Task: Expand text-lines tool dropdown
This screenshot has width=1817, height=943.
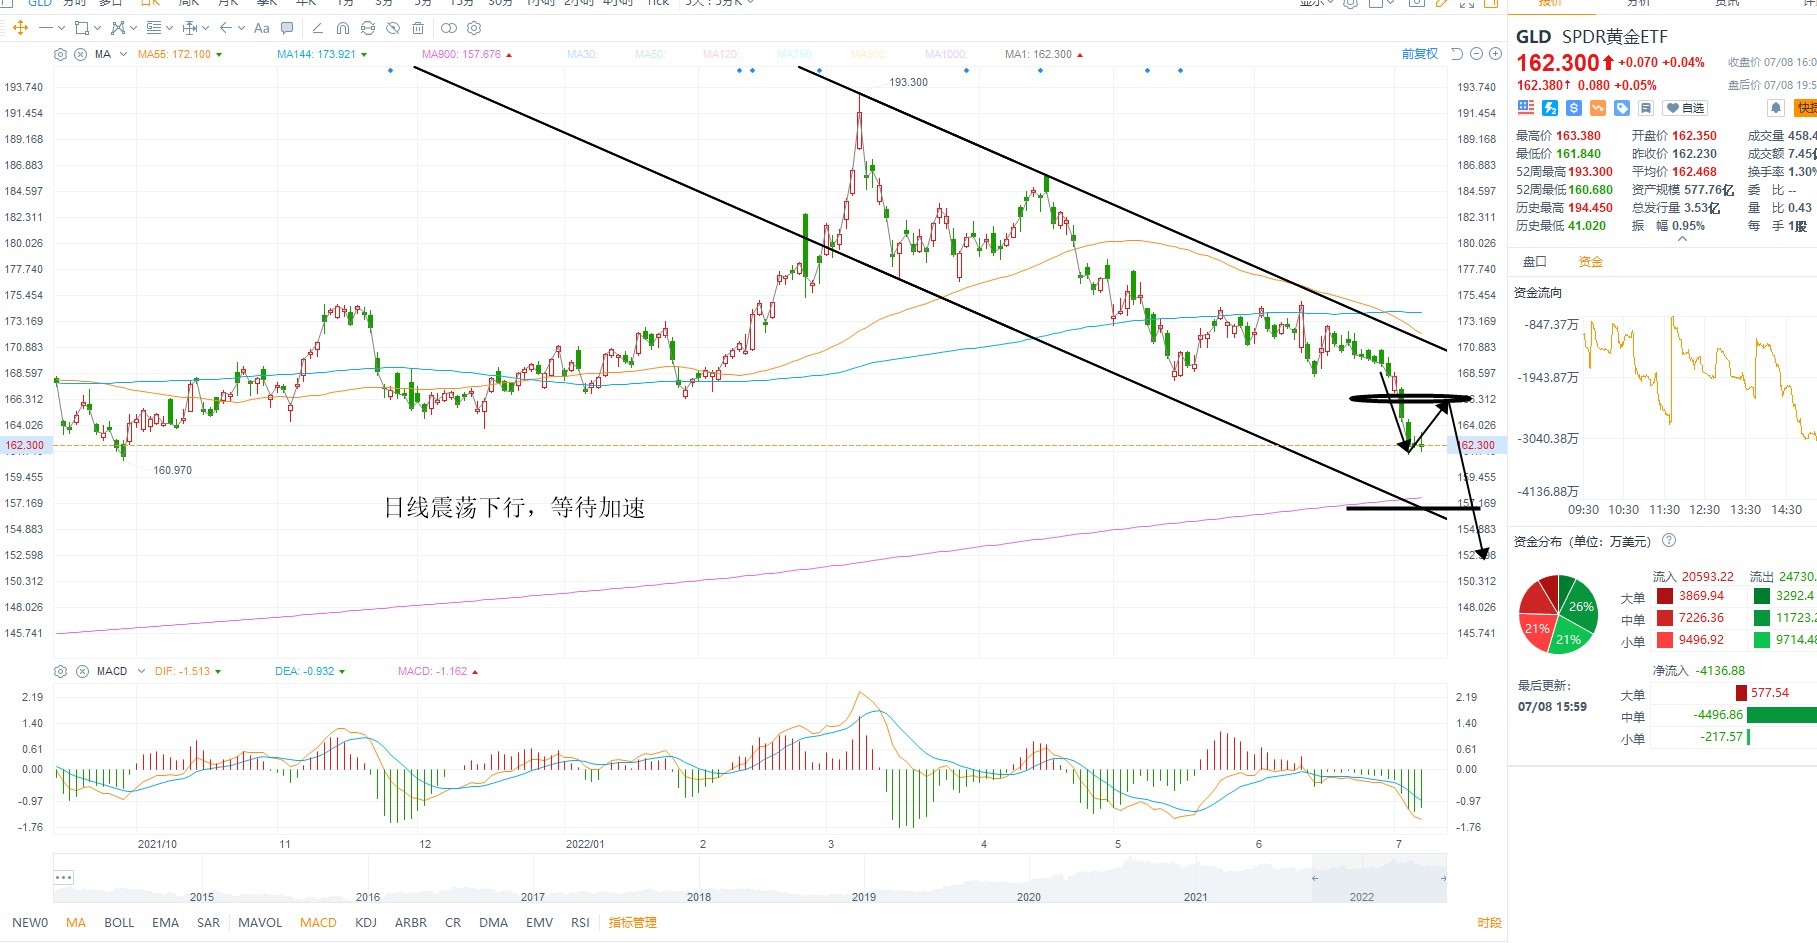Action: (169, 28)
